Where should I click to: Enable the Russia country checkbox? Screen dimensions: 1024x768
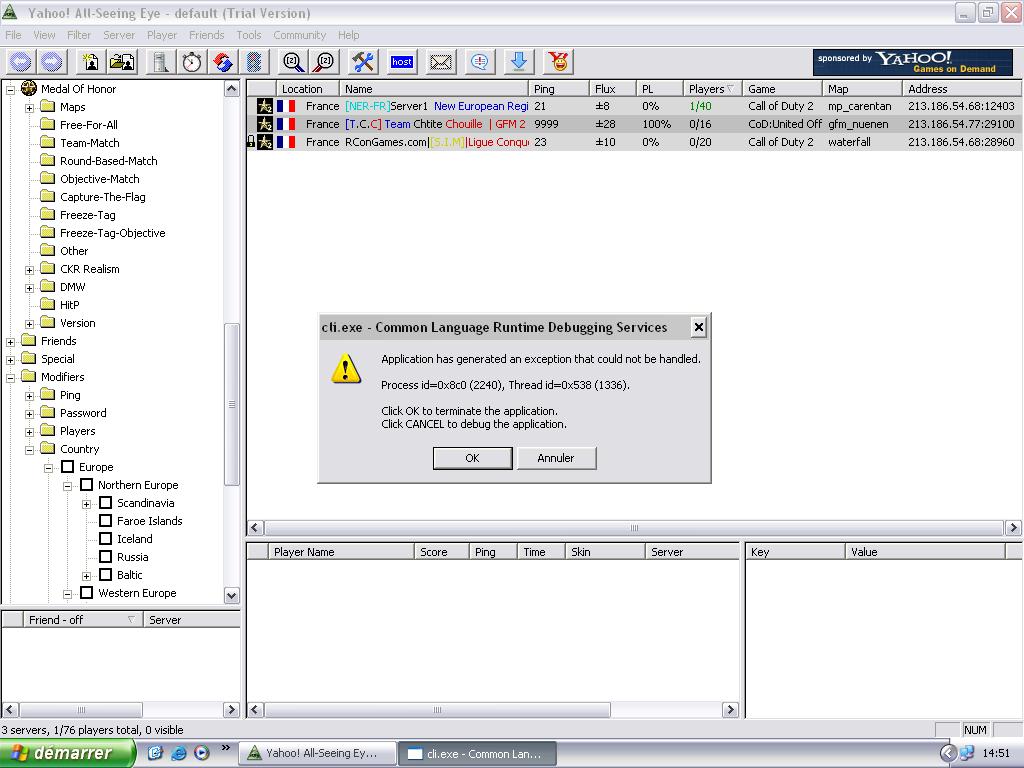pyautogui.click(x=106, y=557)
